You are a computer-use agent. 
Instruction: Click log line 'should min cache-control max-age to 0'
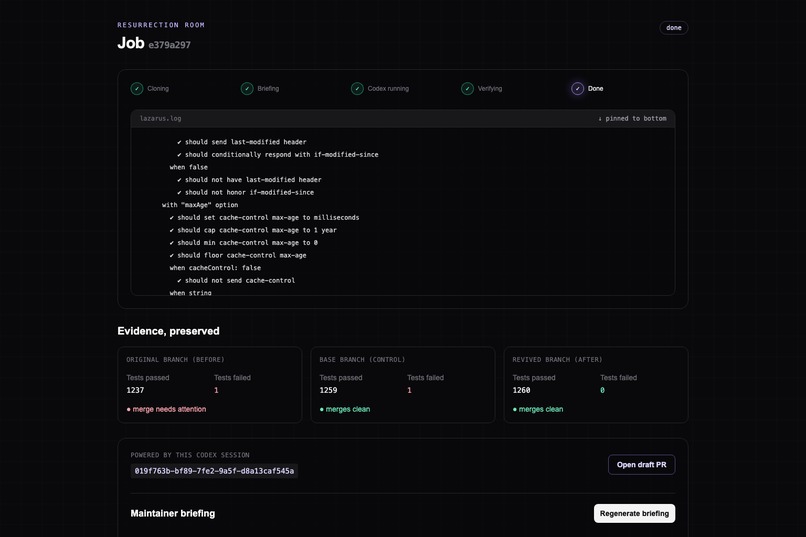[244, 243]
